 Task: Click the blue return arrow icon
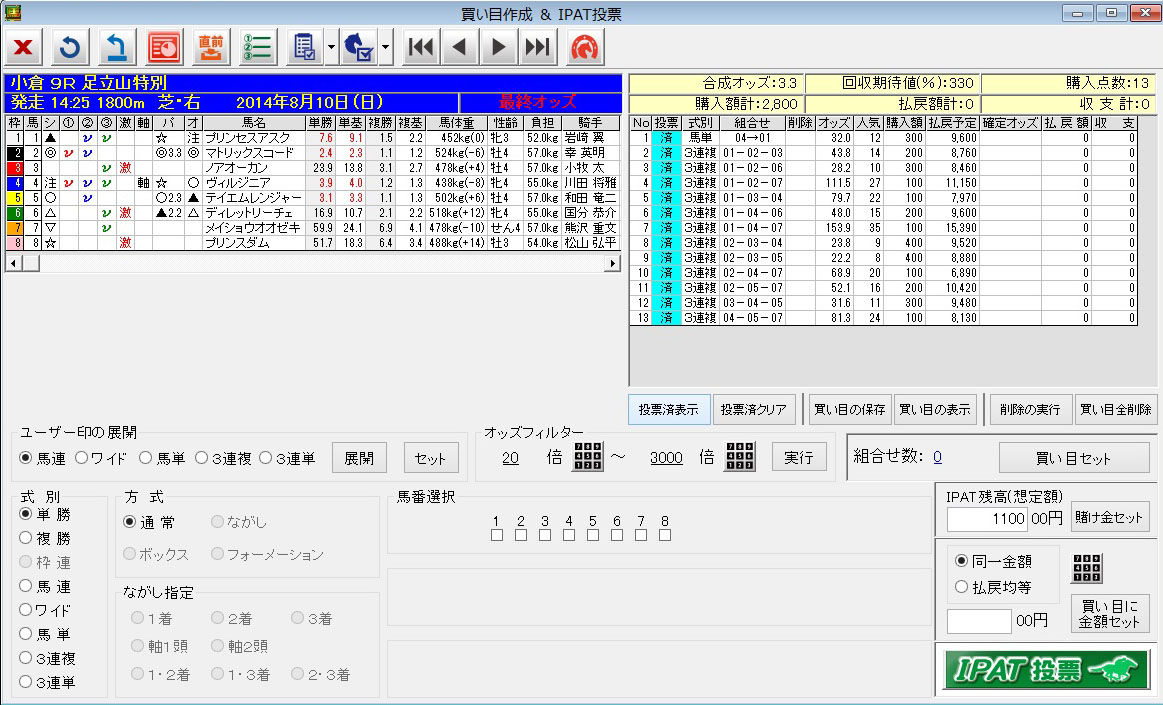(x=116, y=47)
